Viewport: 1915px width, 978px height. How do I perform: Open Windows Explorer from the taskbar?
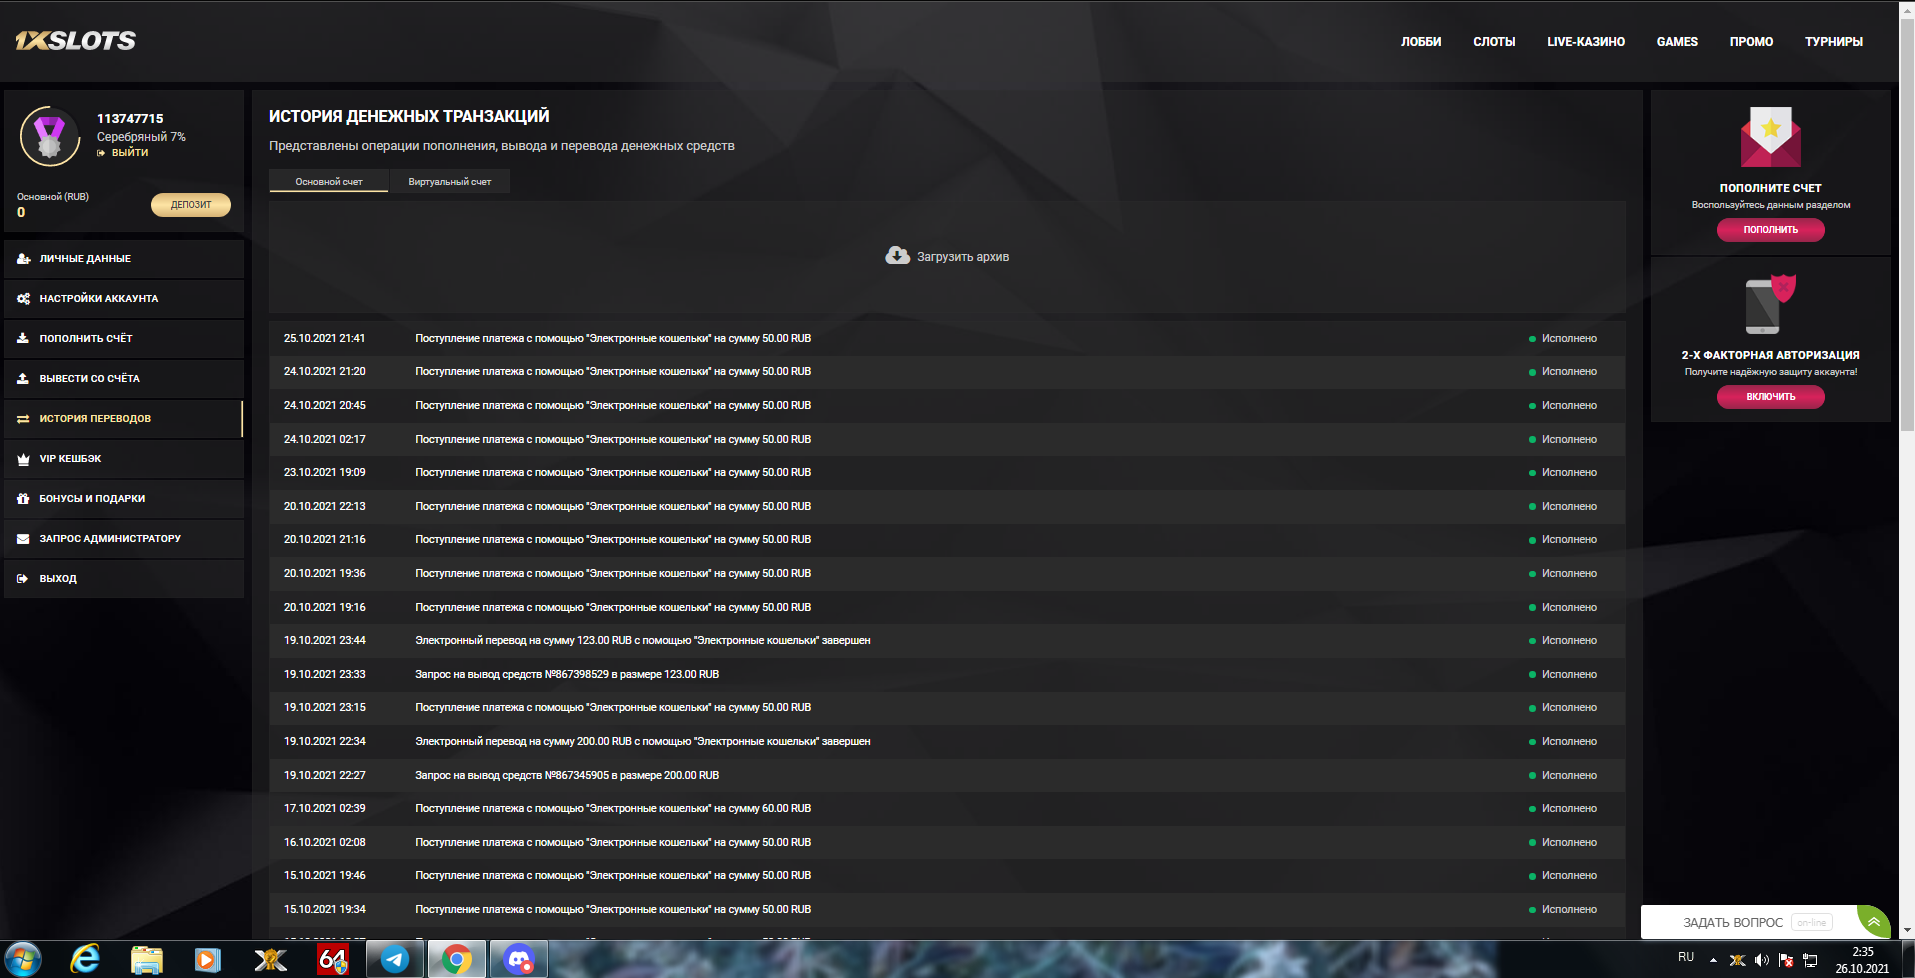pyautogui.click(x=146, y=960)
